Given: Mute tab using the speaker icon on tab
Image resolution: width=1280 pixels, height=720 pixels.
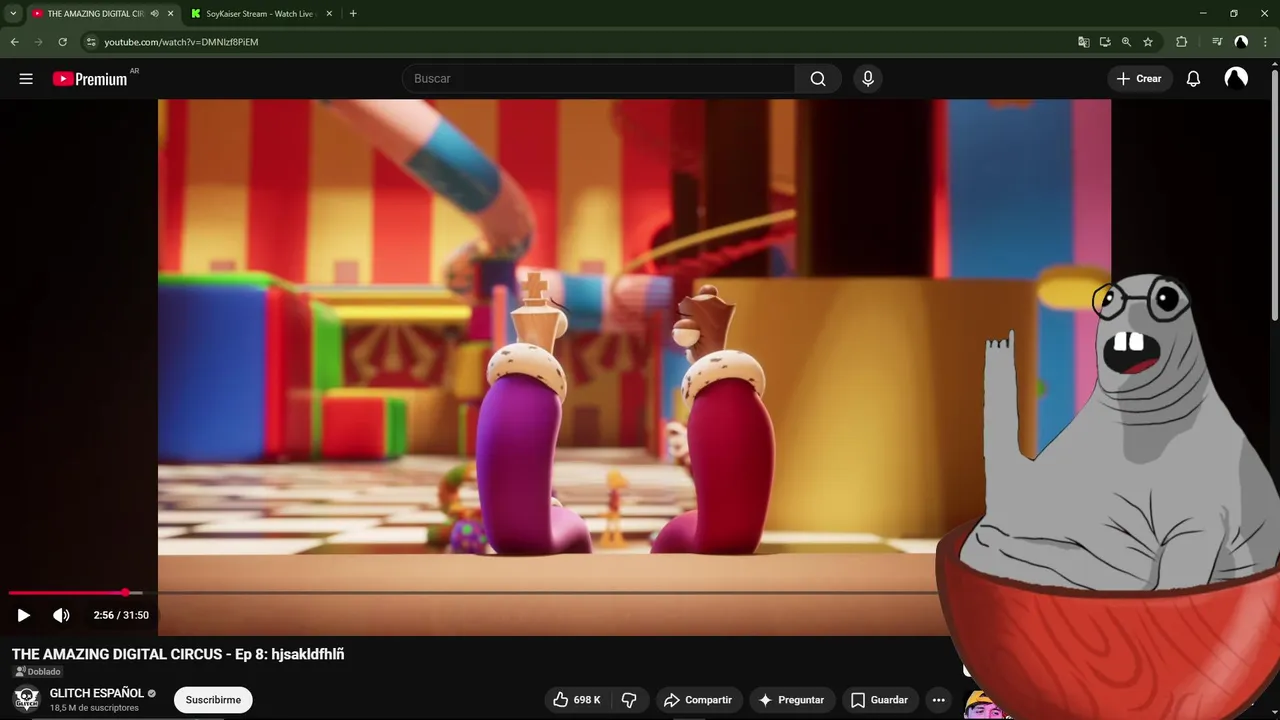Looking at the screenshot, I should click(154, 14).
